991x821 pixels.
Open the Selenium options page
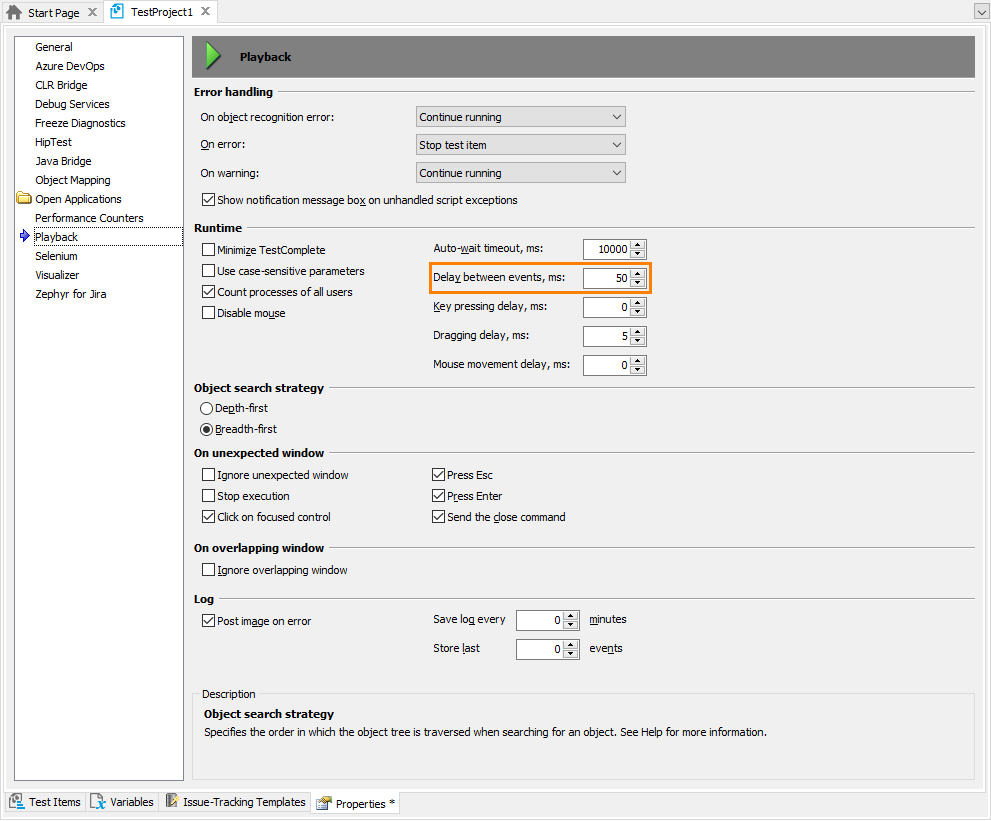(56, 256)
